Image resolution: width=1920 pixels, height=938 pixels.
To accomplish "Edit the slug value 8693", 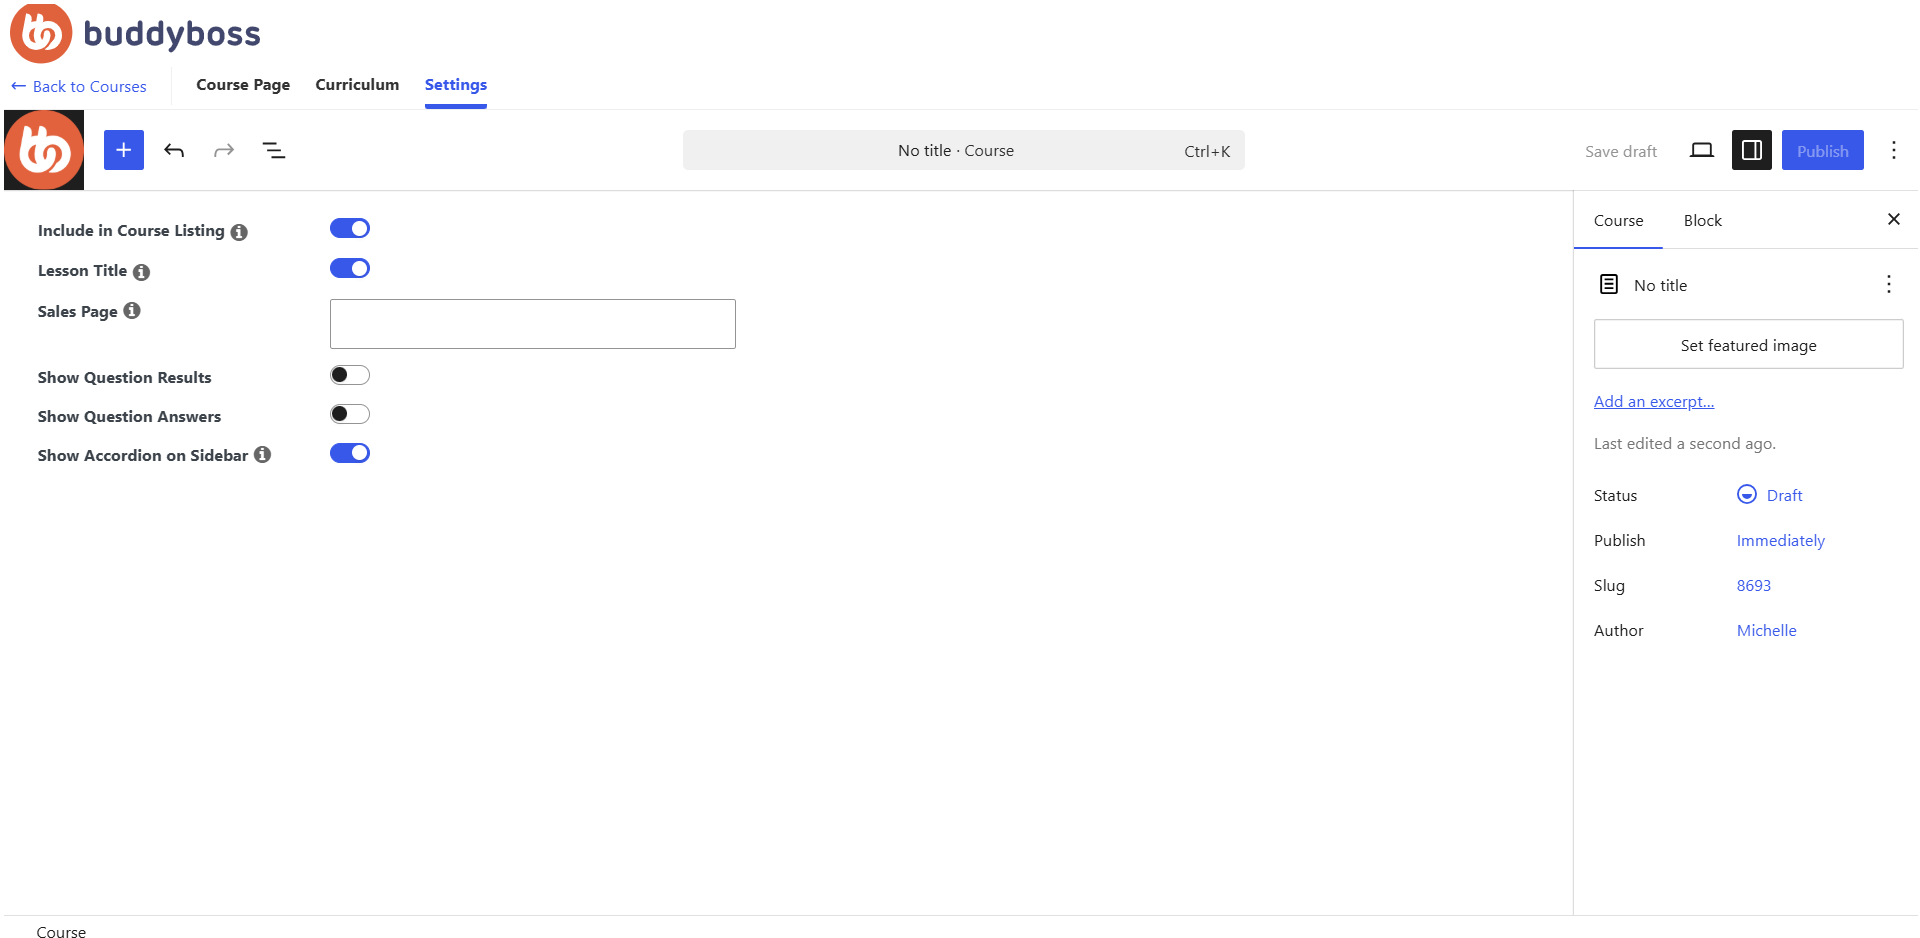I will (x=1753, y=585).
